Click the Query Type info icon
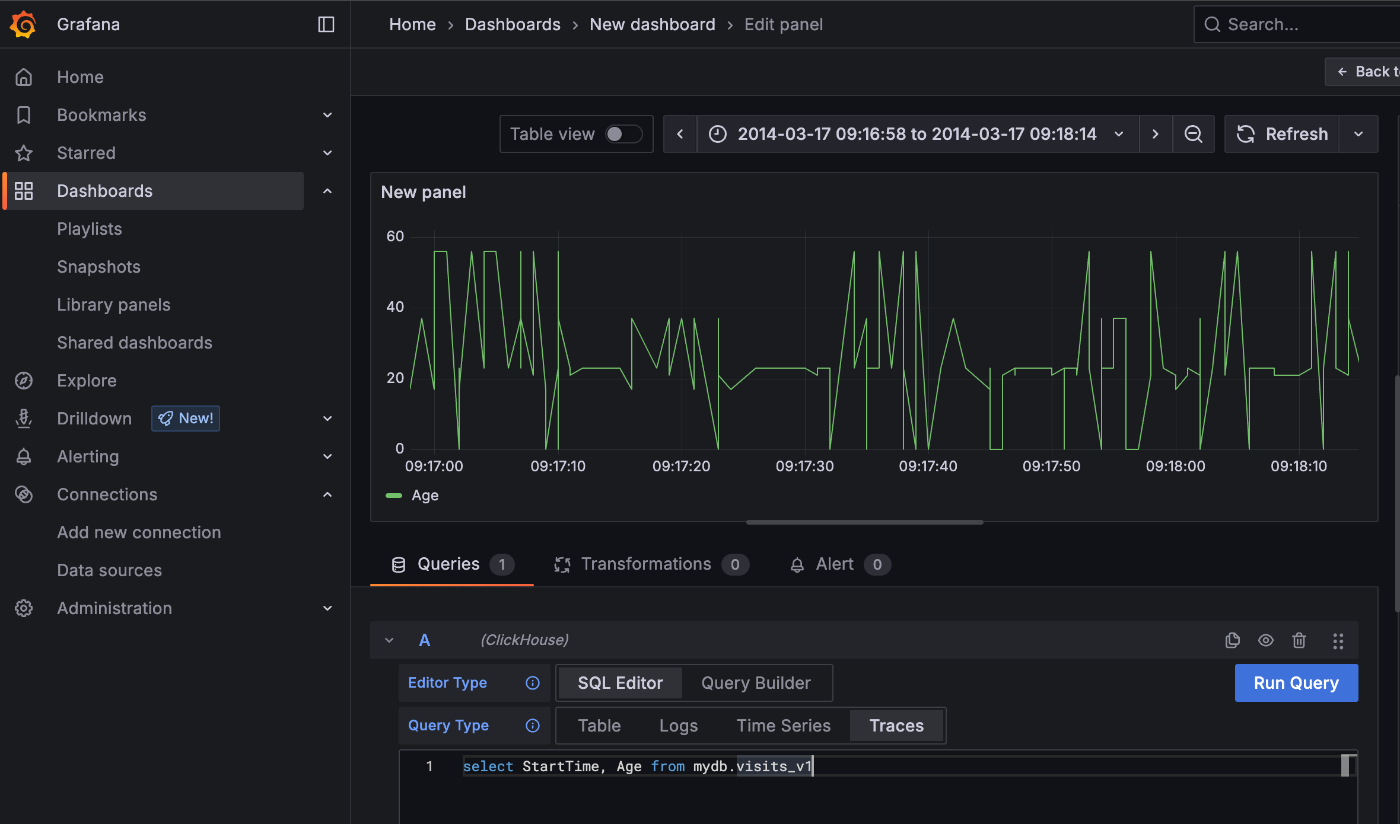 coord(533,726)
